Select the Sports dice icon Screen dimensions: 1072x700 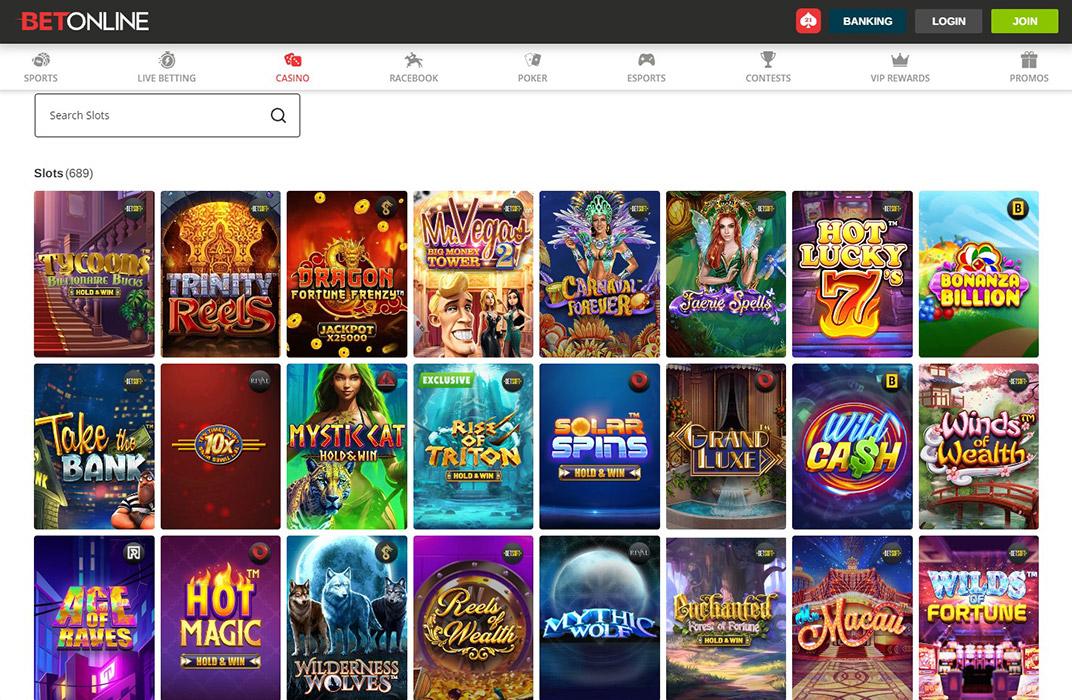pos(41,60)
